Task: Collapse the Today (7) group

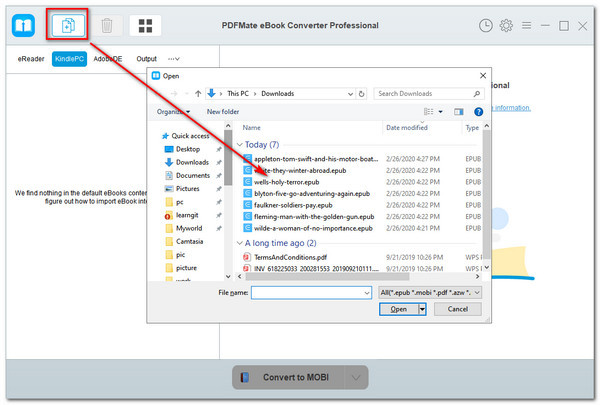Action: [240, 145]
